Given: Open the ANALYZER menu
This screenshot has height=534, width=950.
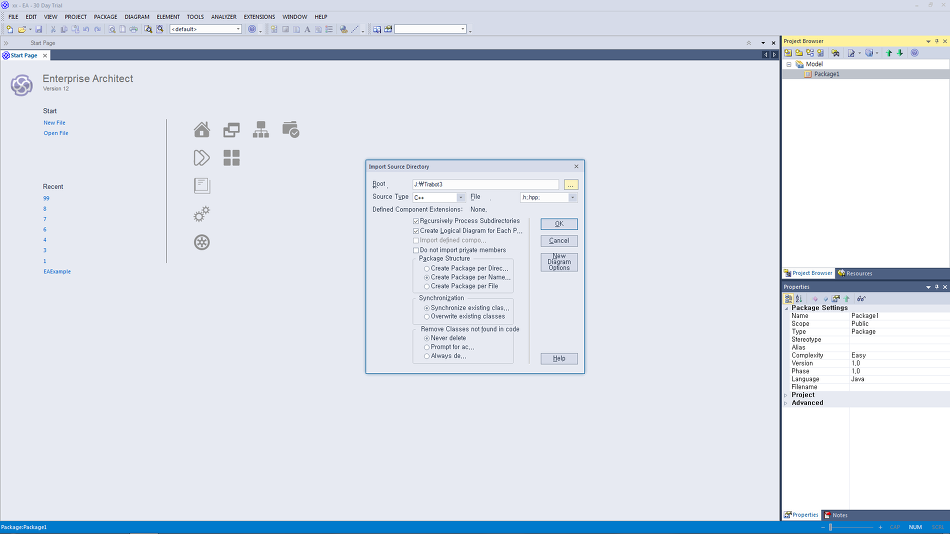Looking at the screenshot, I should (x=224, y=17).
